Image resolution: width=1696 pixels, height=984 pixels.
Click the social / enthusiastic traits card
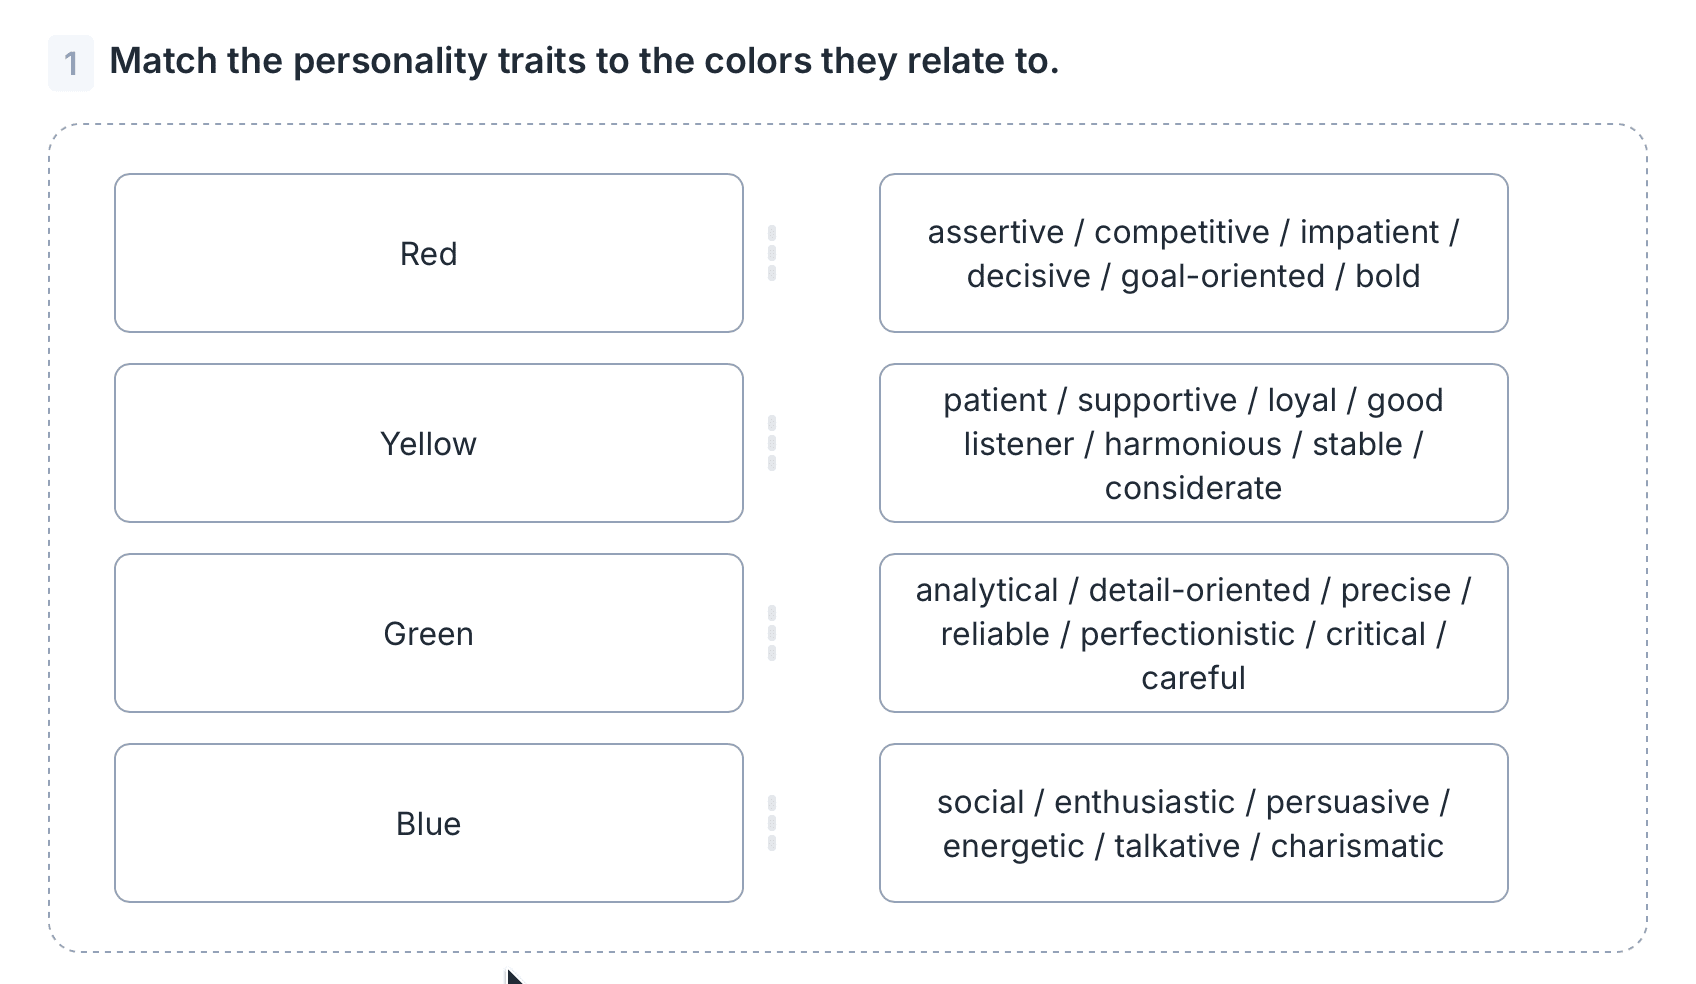1193,823
